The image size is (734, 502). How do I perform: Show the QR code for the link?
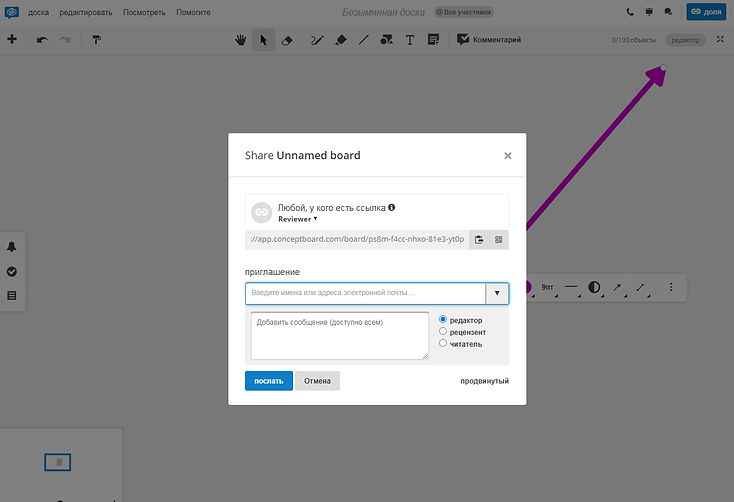499,240
